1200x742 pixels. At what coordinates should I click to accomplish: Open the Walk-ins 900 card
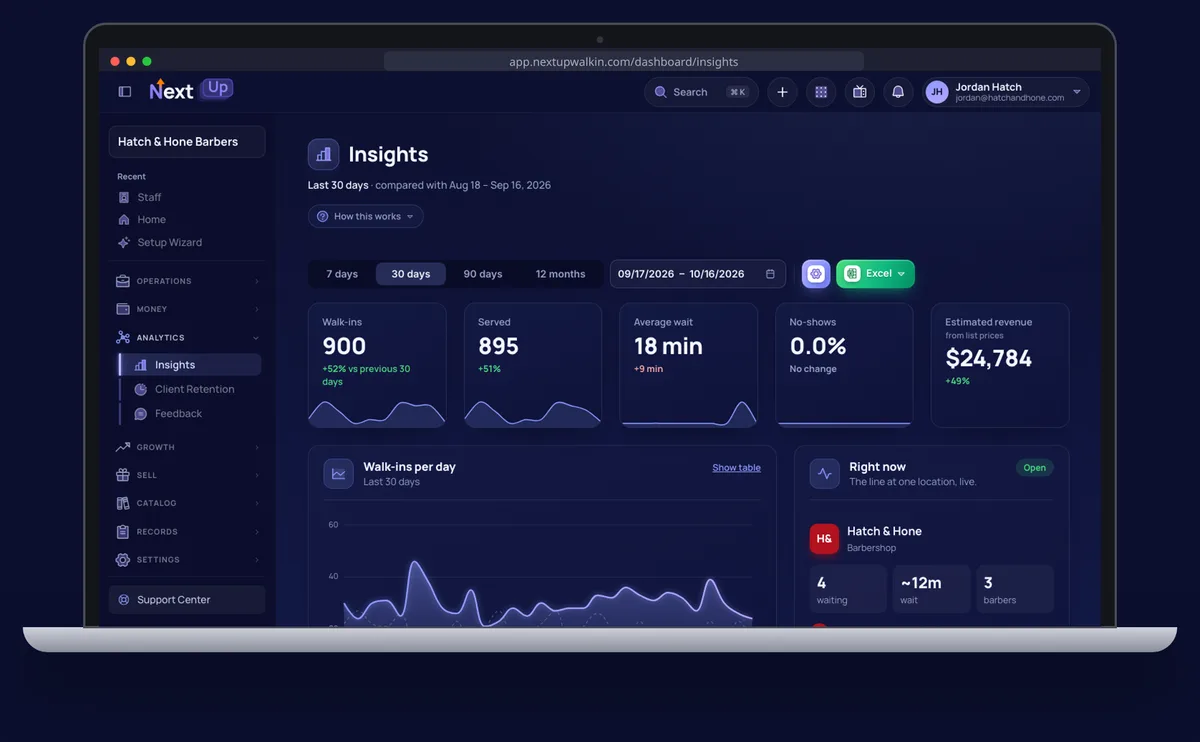coord(377,365)
